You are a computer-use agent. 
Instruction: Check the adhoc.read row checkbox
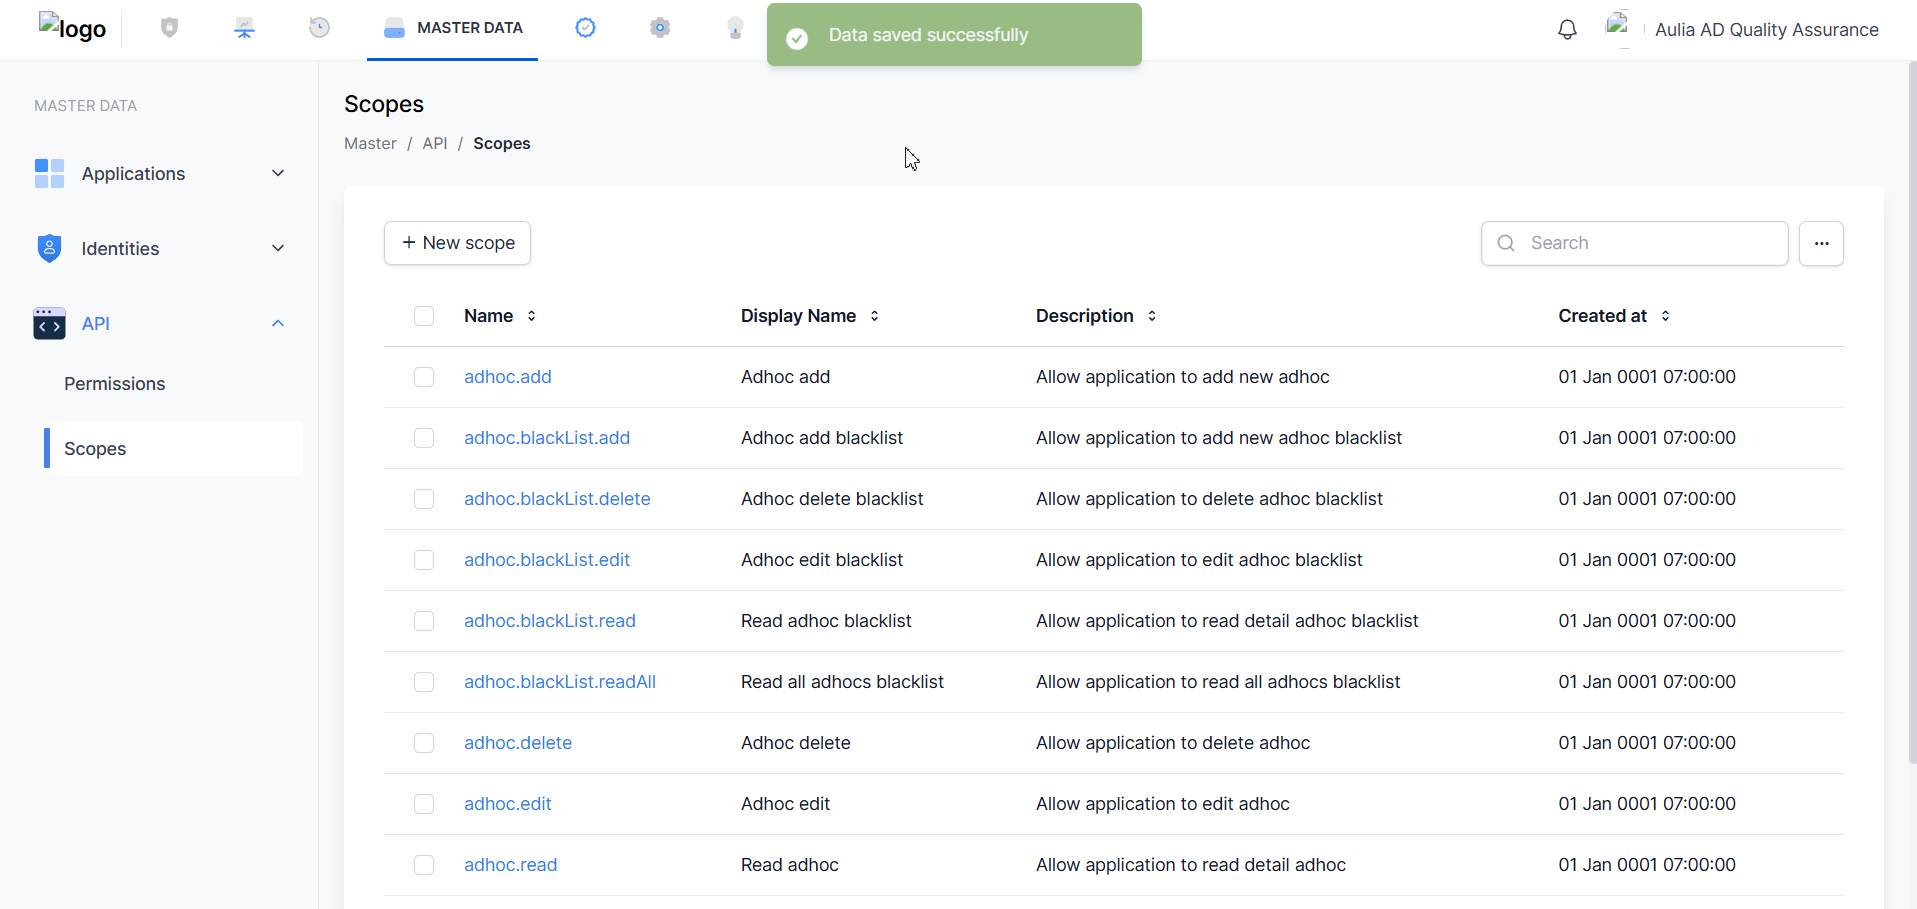tap(424, 865)
